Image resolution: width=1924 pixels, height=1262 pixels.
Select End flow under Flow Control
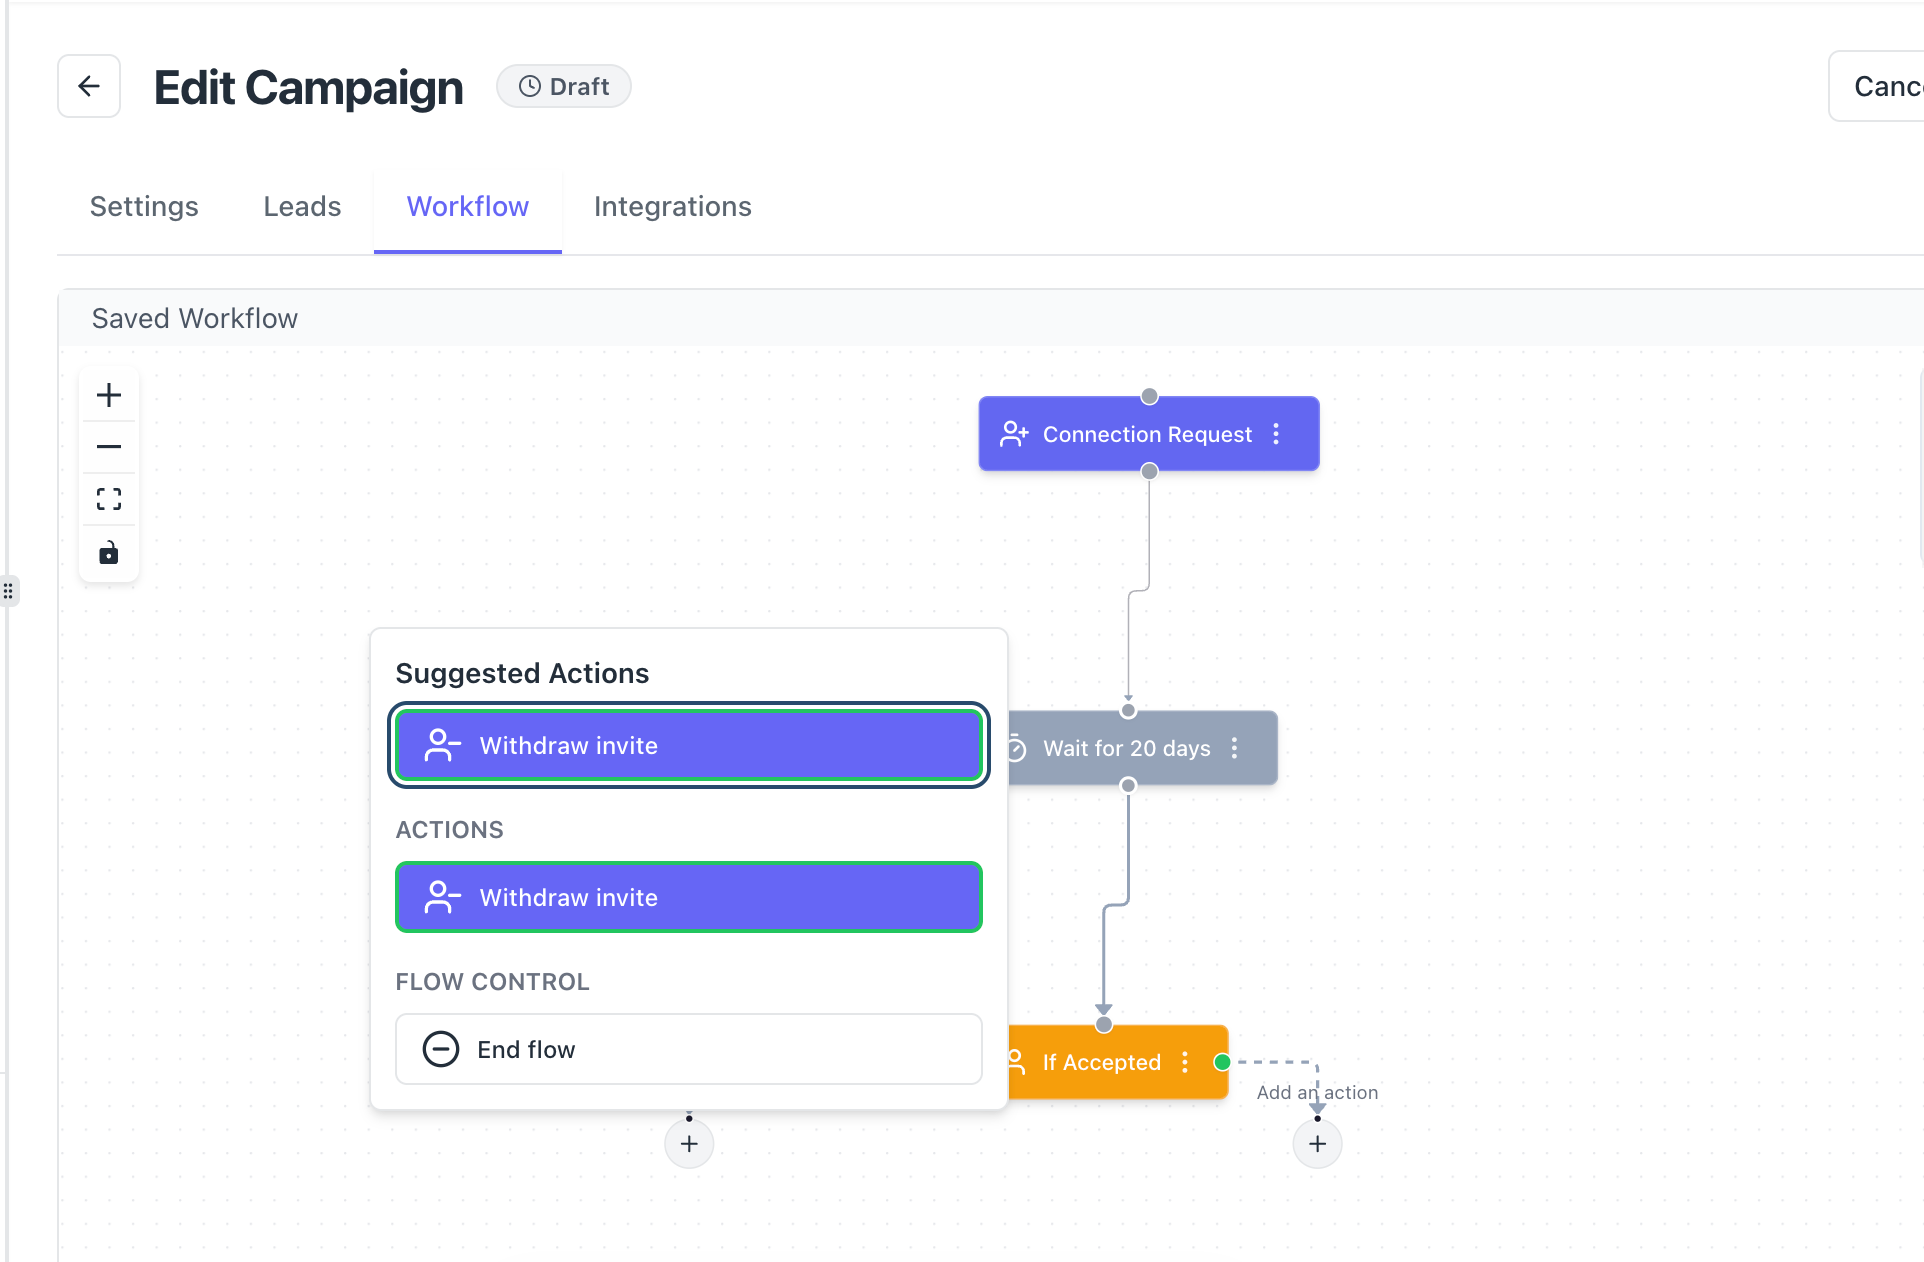pyautogui.click(x=688, y=1049)
